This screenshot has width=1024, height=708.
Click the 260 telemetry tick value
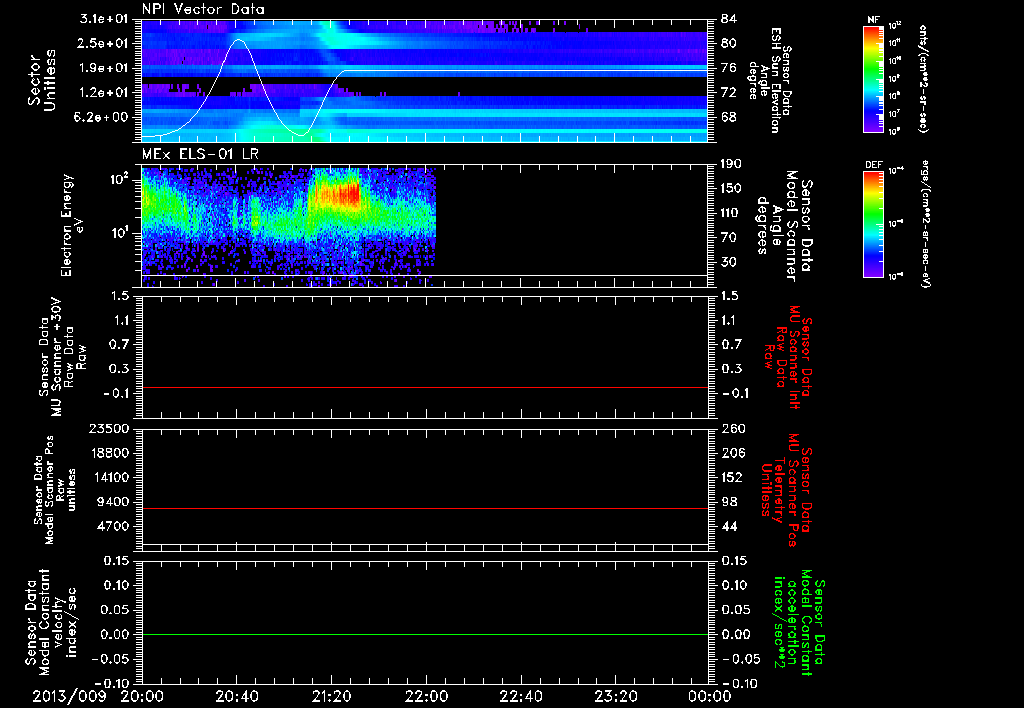733,429
